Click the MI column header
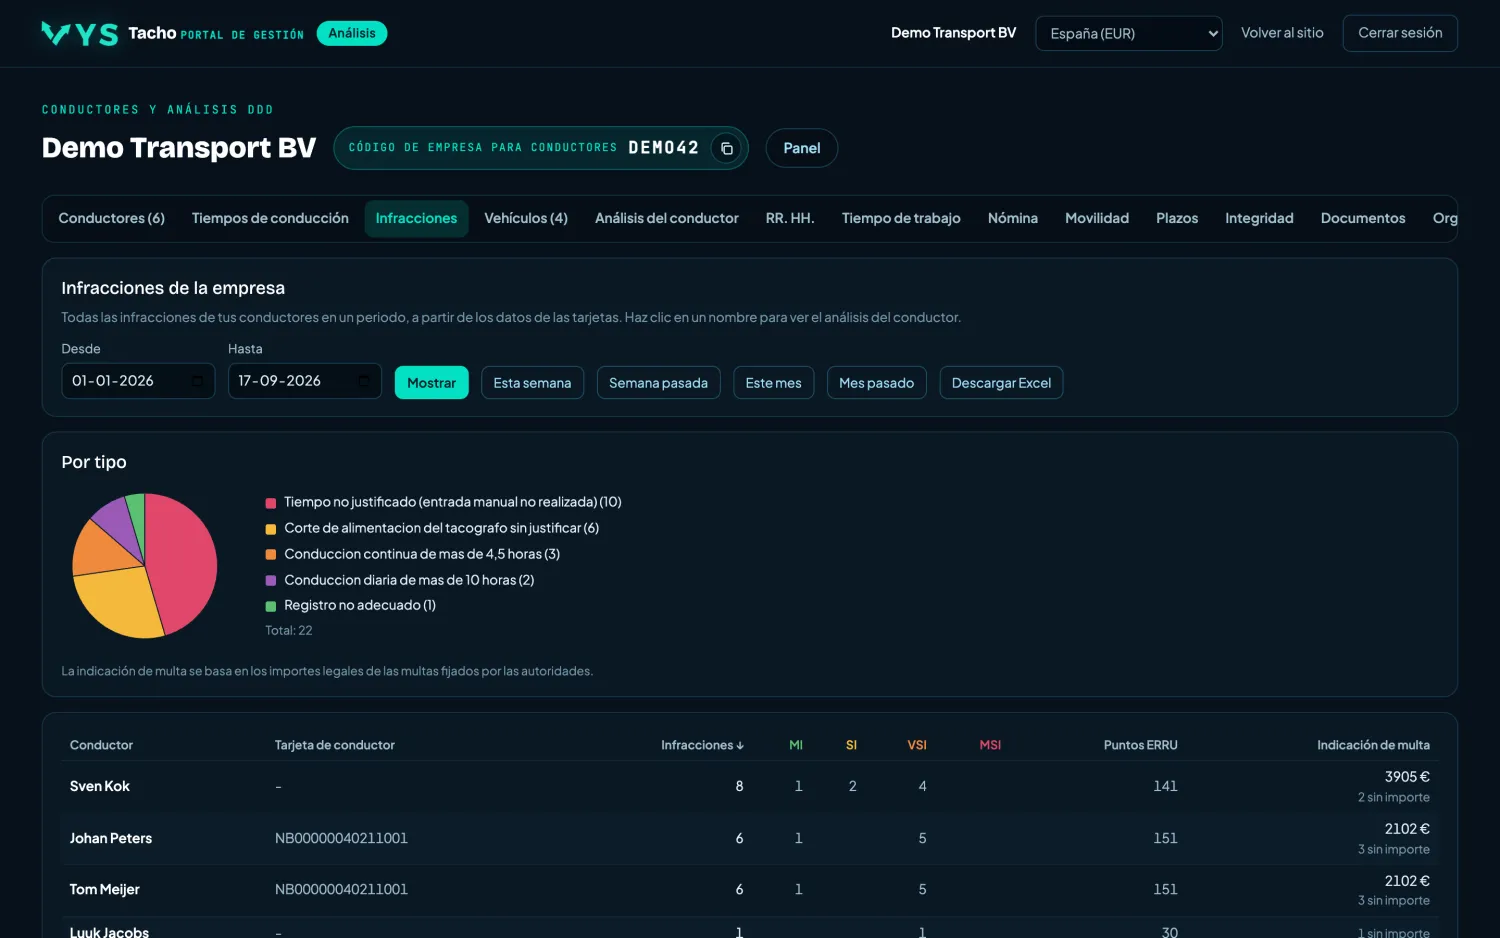This screenshot has height=938, width=1500. [x=796, y=745]
